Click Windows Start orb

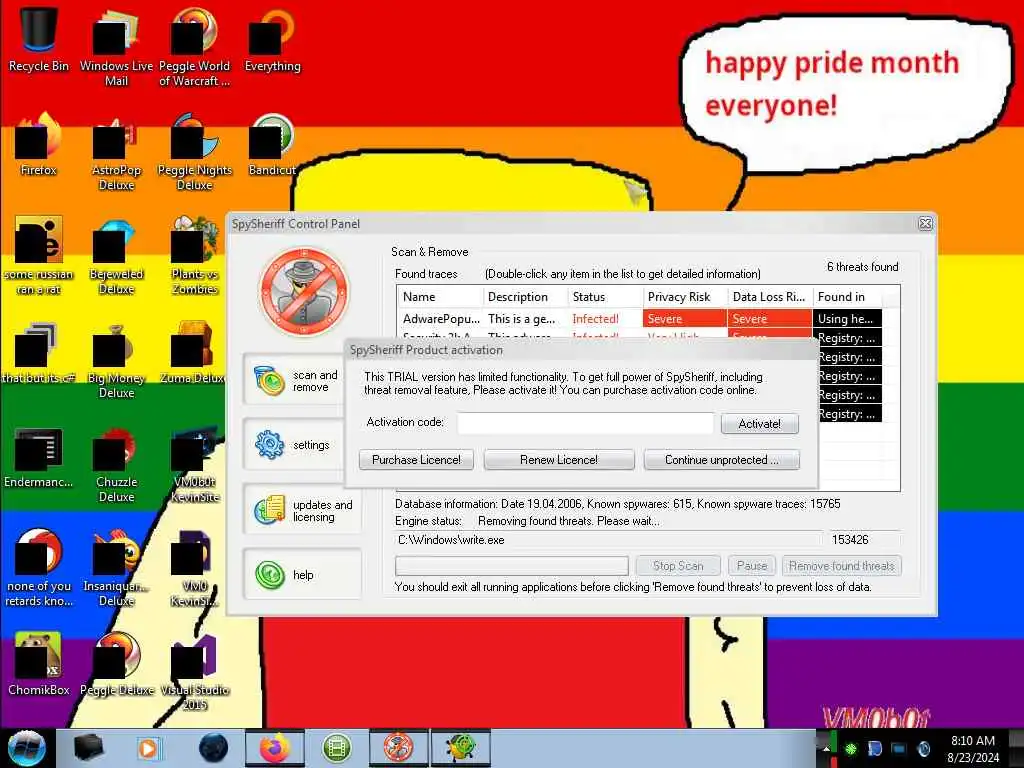click(x=26, y=748)
